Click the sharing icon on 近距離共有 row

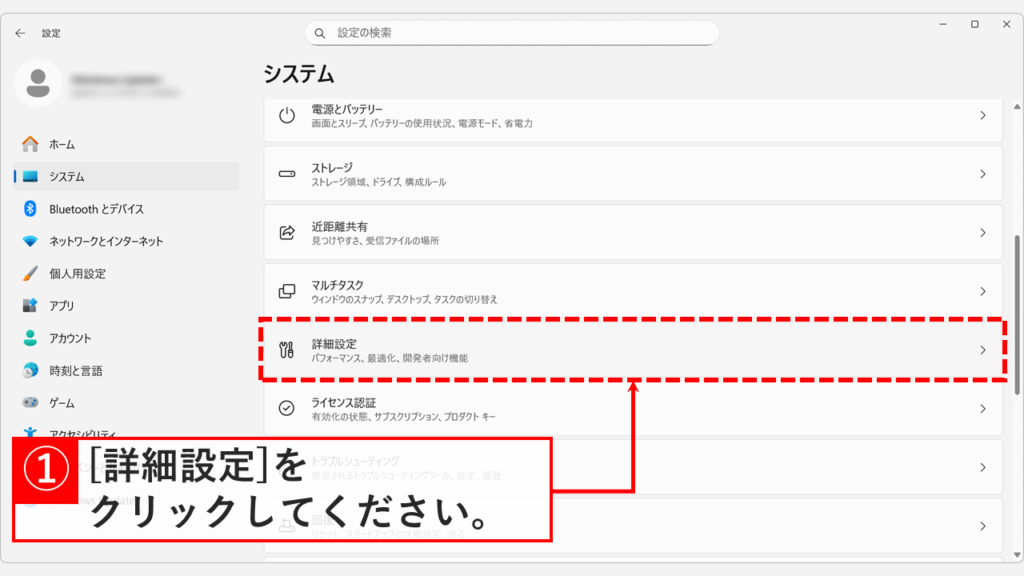coord(287,234)
